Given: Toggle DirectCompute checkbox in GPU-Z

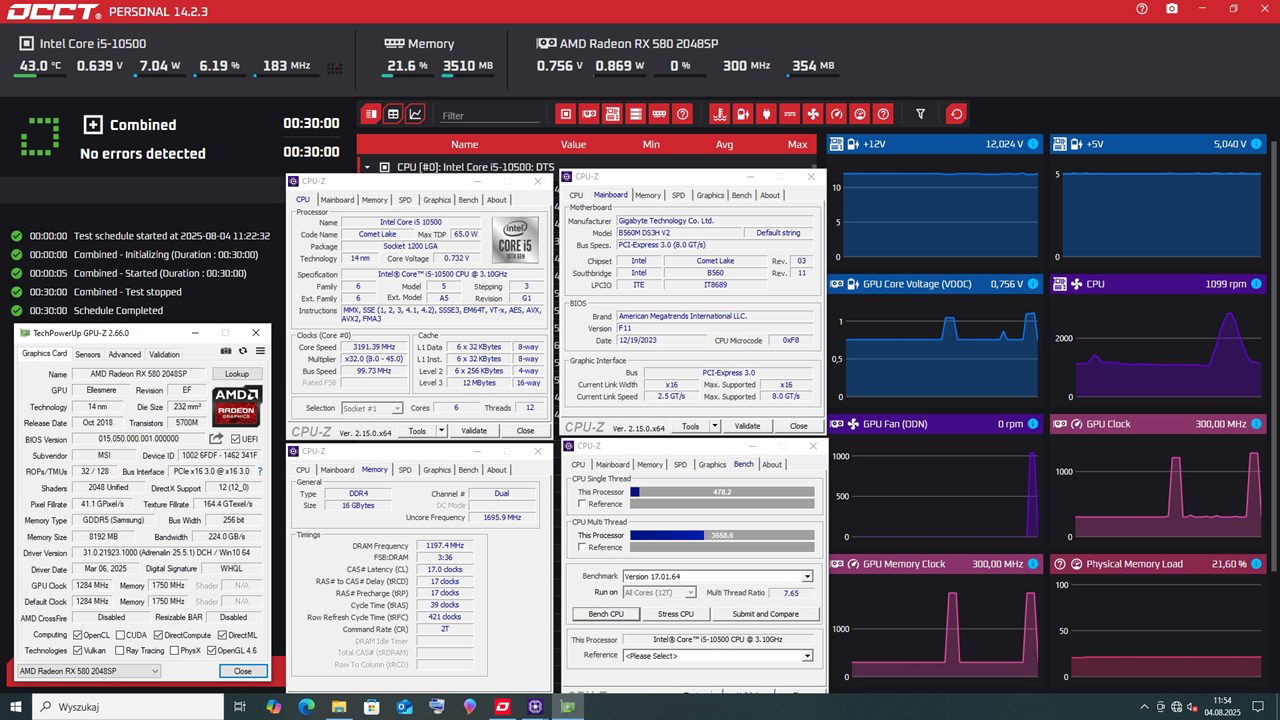Looking at the screenshot, I should 158,635.
